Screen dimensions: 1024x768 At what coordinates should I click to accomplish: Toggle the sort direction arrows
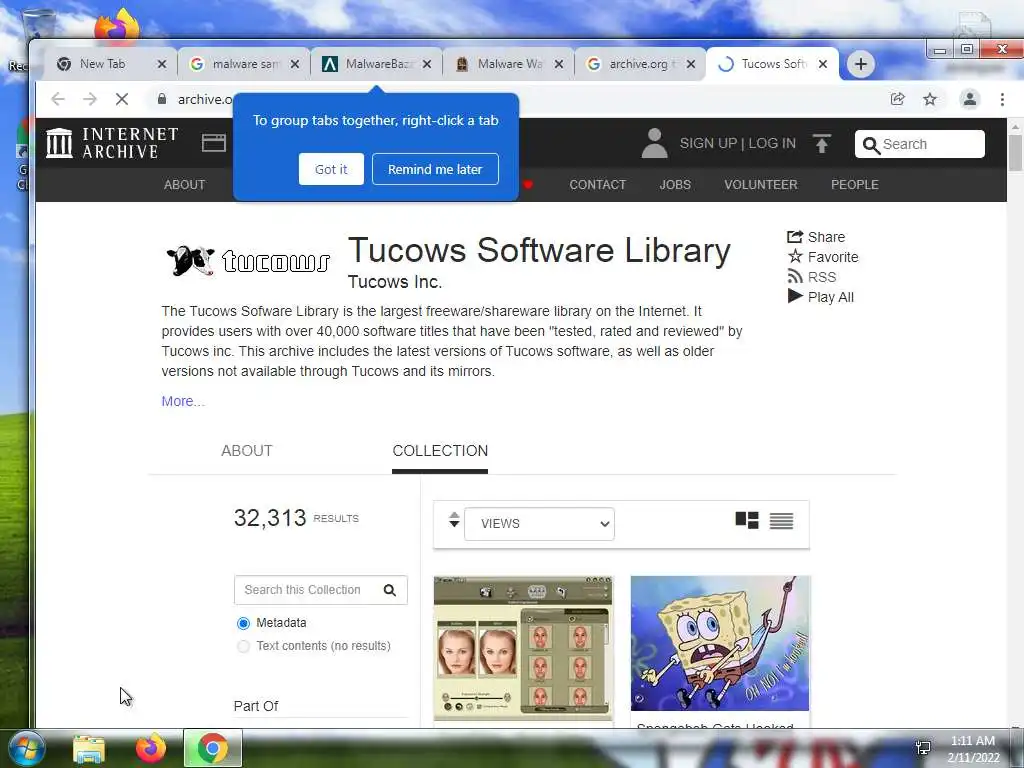pyautogui.click(x=454, y=520)
